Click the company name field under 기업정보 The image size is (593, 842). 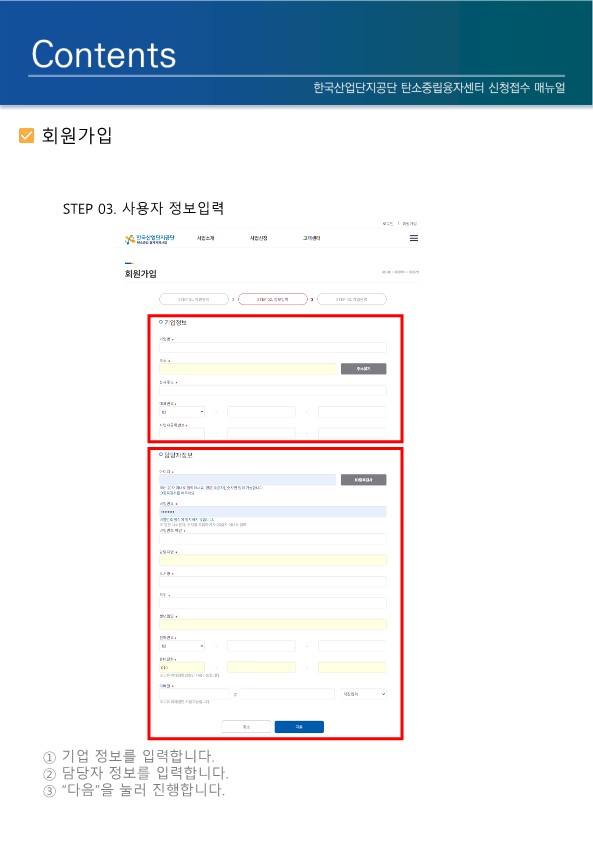[x=273, y=347]
